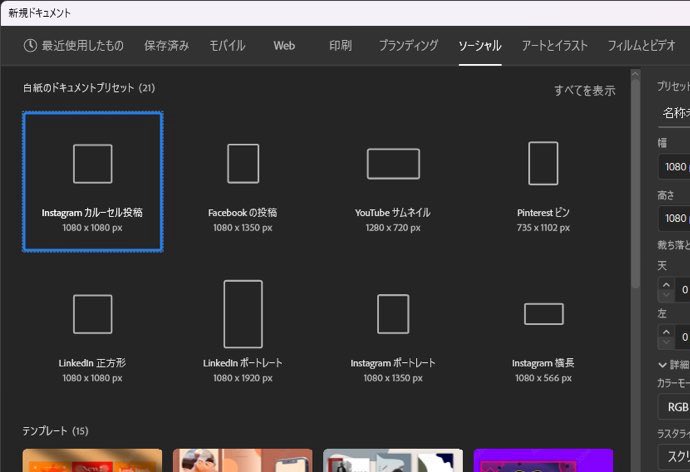The width and height of the screenshot is (690, 472).
Task: Click the テンプレート (15) heading
Action: 55,431
